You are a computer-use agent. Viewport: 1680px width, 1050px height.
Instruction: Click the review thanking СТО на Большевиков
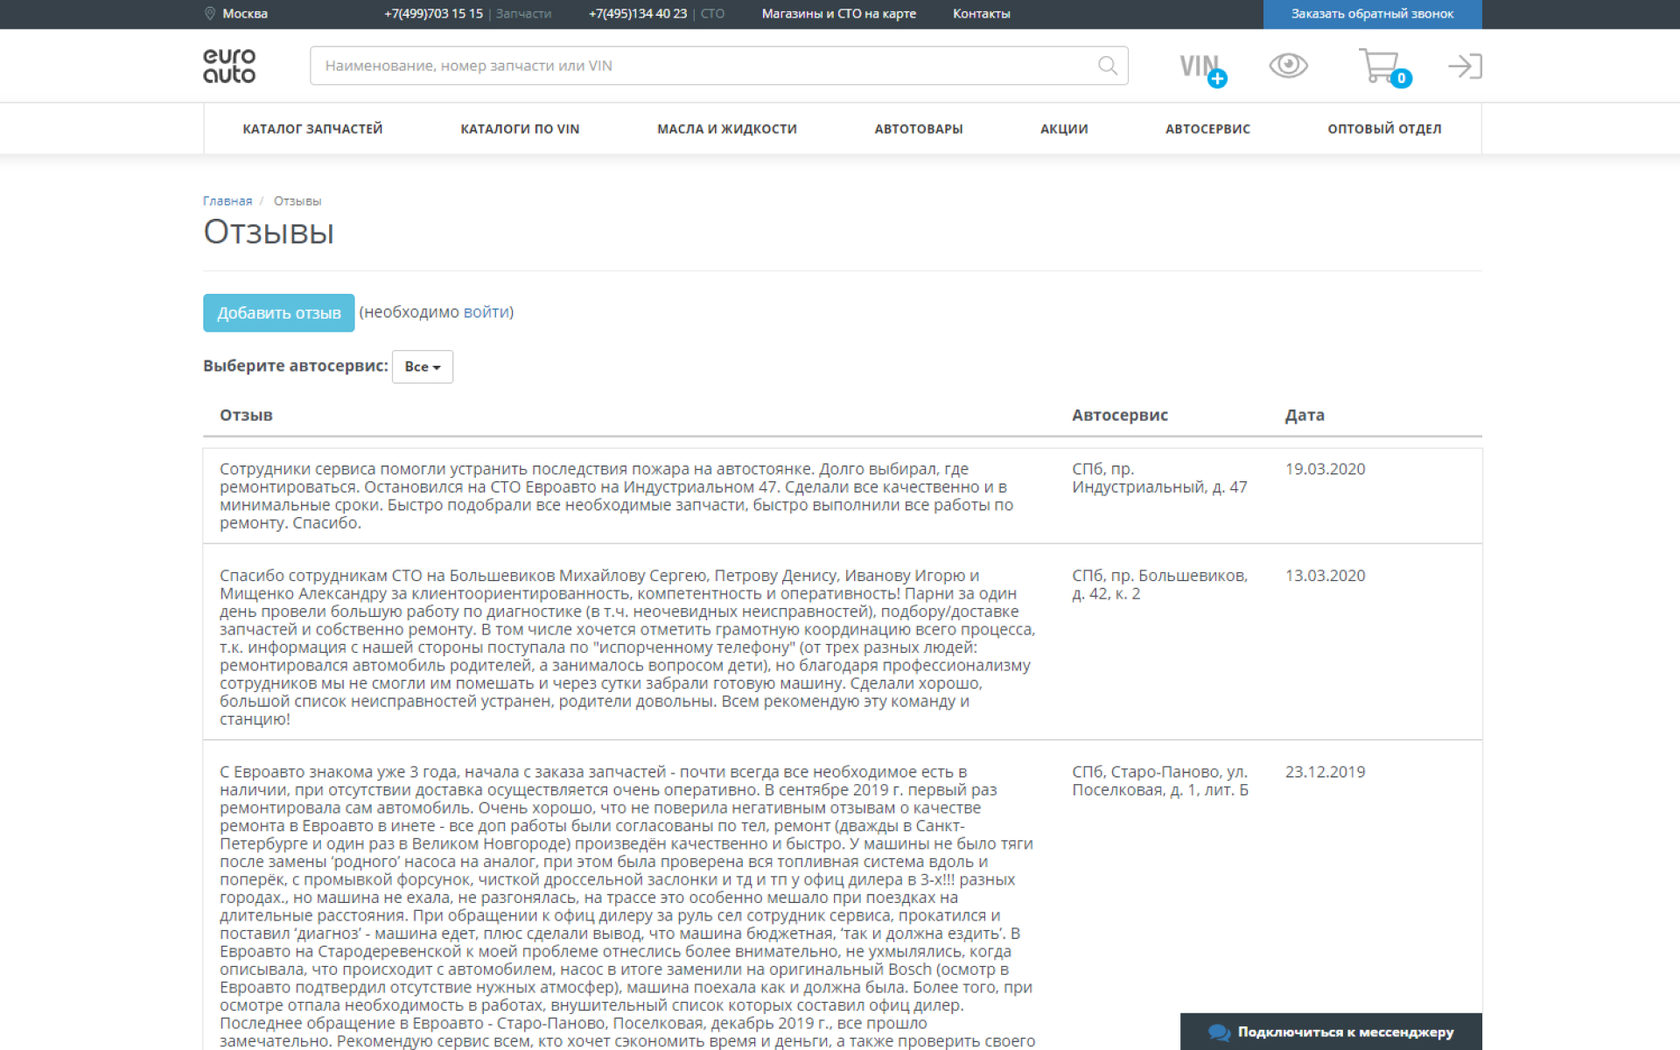point(628,647)
